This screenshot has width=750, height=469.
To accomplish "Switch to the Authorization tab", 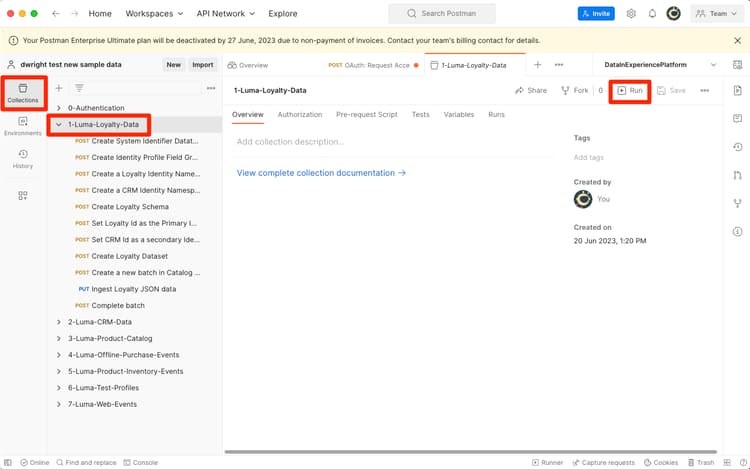I will point(299,115).
